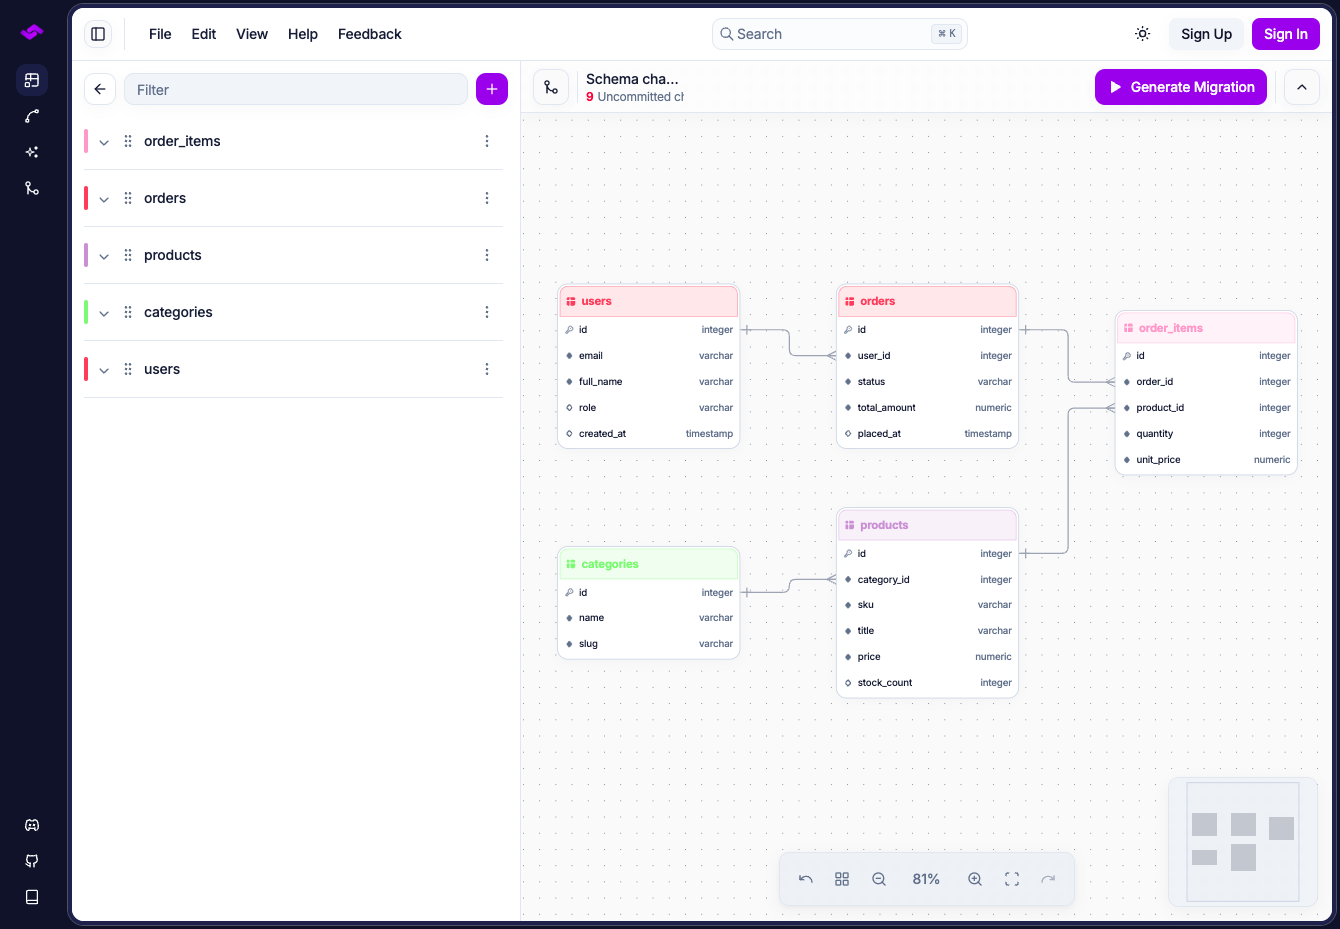
Task: Click the fit-to-screen icon in the canvas toolbar
Action: [x=1012, y=879]
